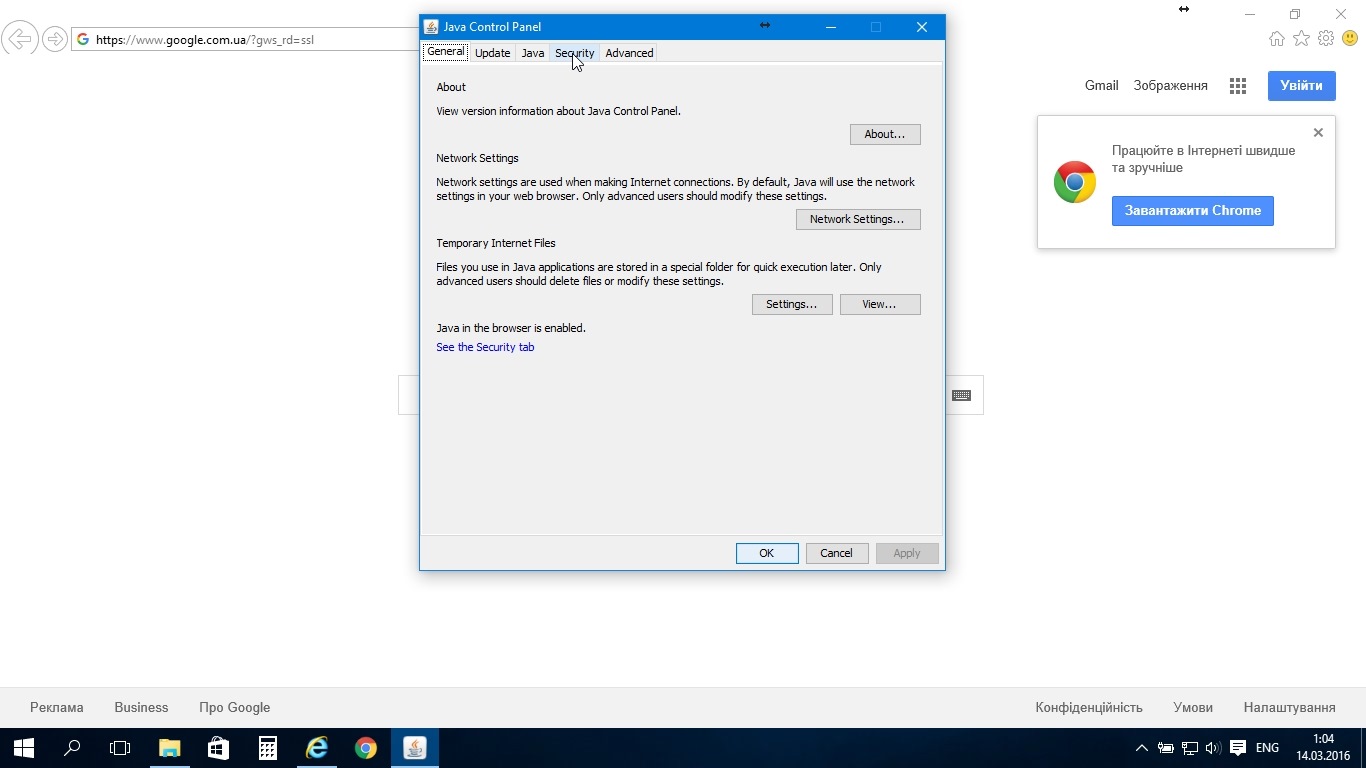Open Temporary Internet Files Settings...
The image size is (1366, 768).
pos(792,304)
